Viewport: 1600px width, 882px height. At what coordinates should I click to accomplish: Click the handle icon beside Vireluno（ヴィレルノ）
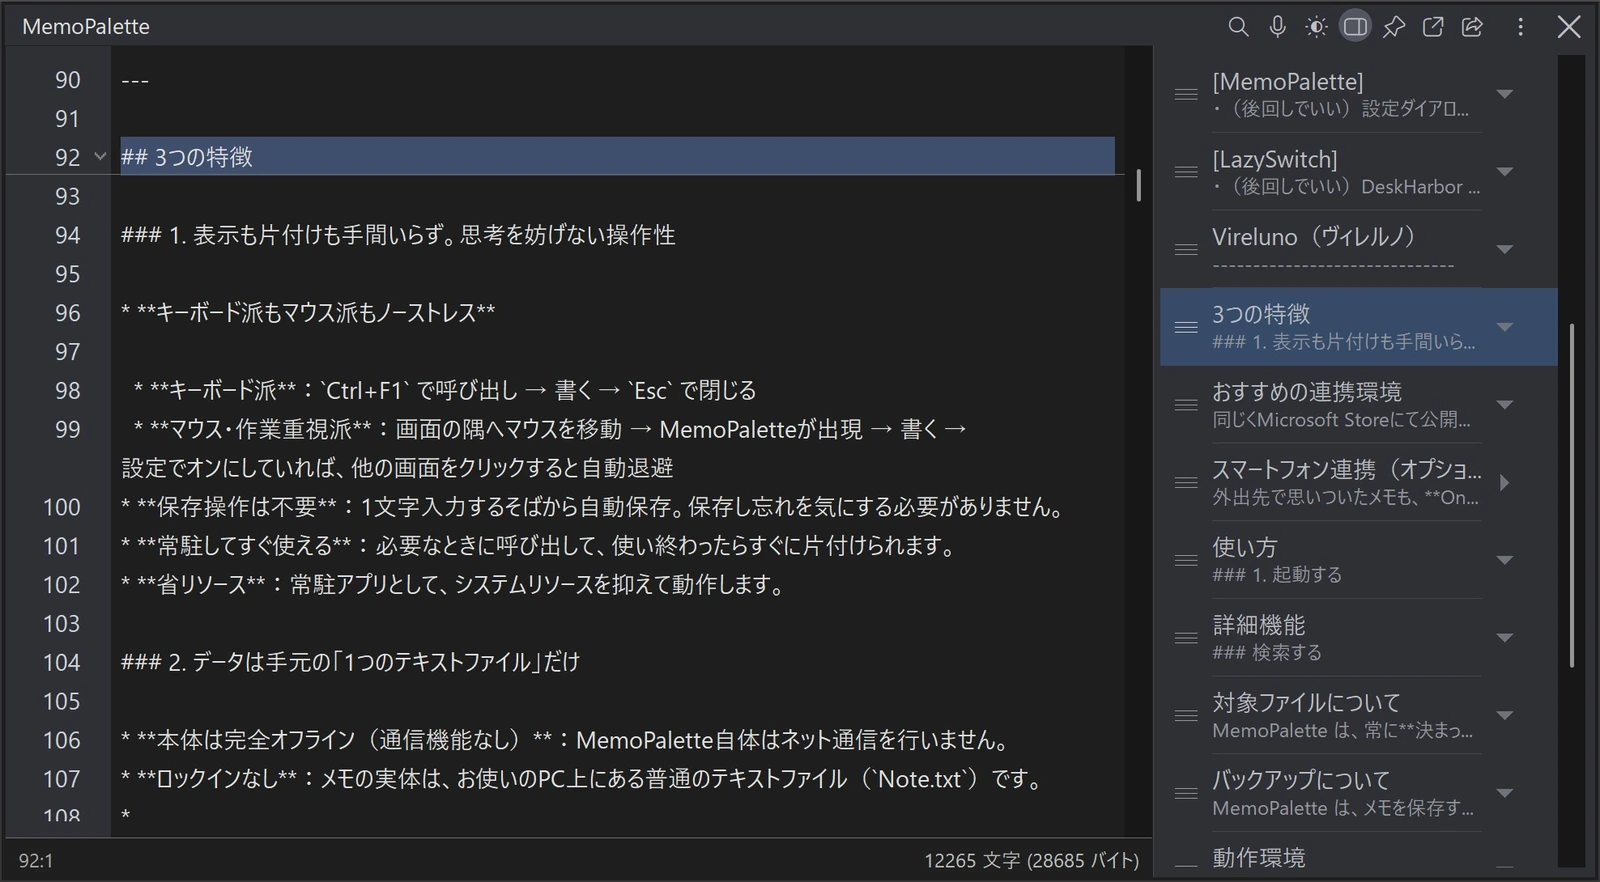coord(1186,250)
